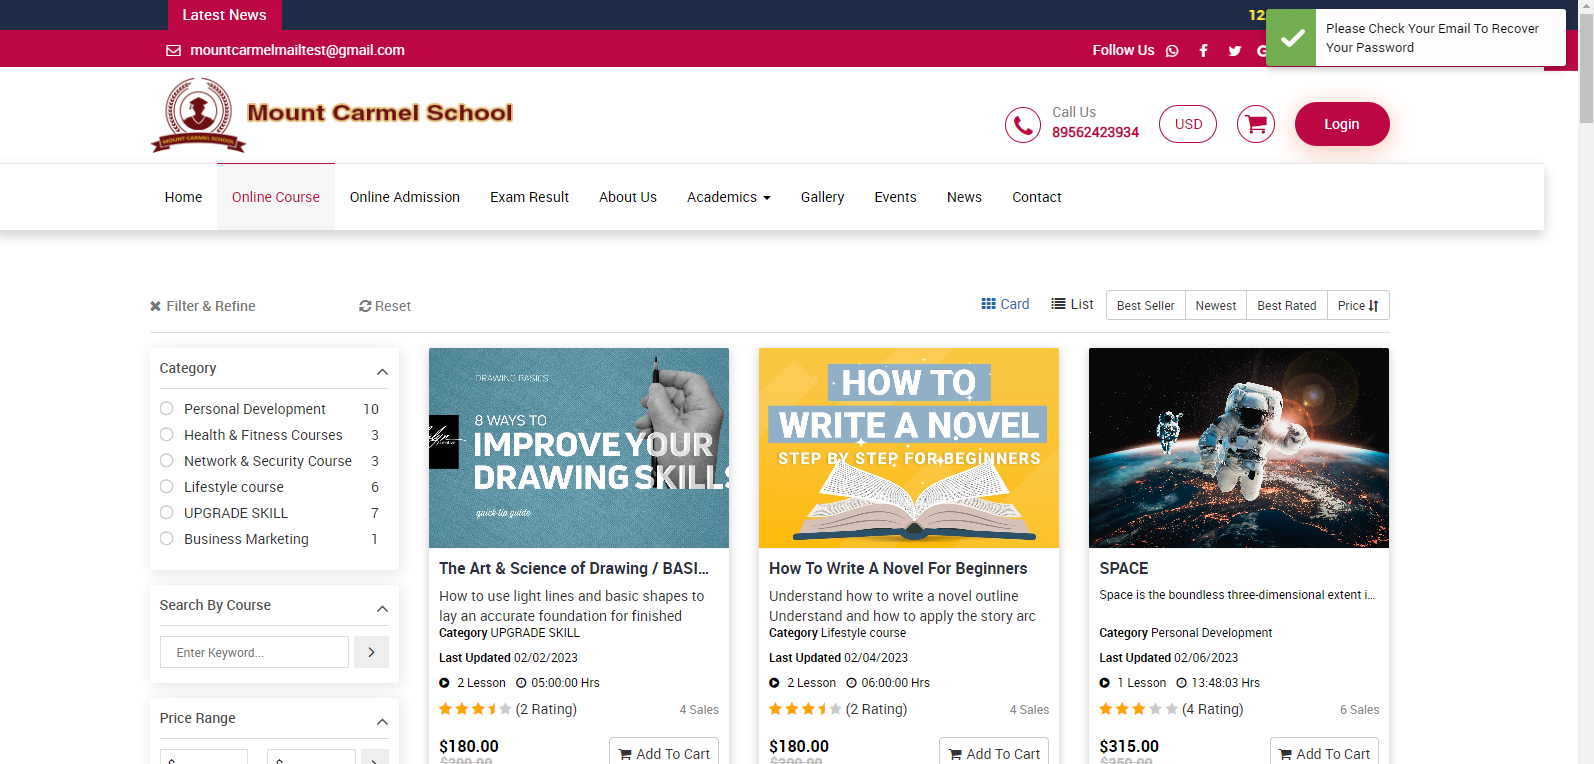Viewport: 1594px width, 764px height.
Task: Click the WhatsApp icon beside Follow Us
Action: point(1172,51)
